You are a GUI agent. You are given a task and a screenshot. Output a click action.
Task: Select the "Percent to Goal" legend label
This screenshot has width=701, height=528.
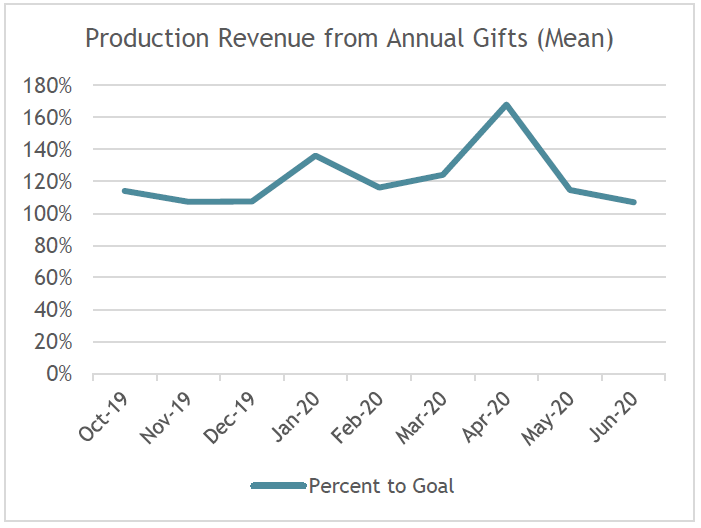pyautogui.click(x=381, y=486)
